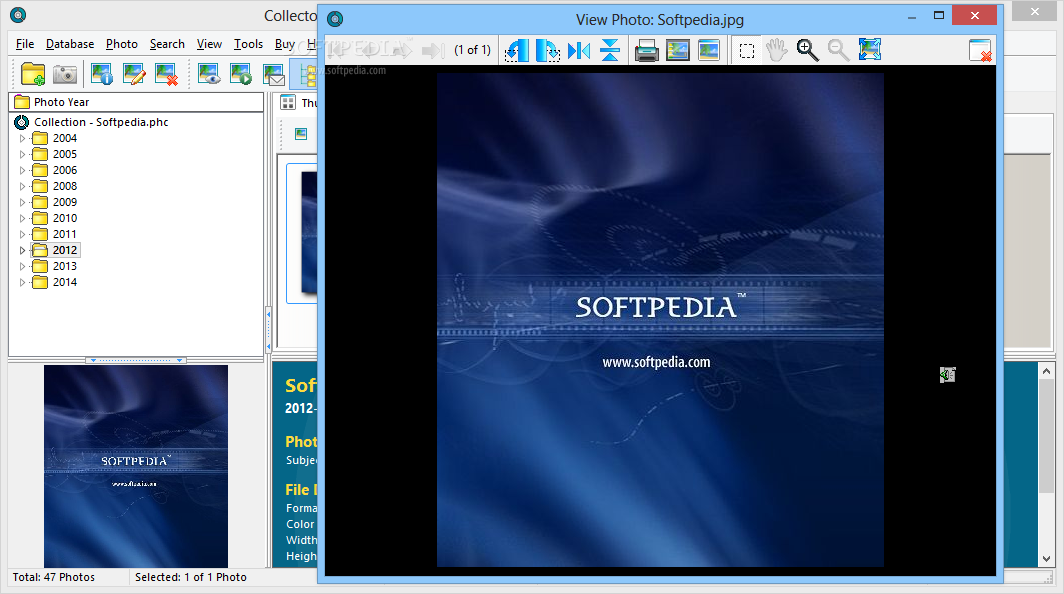This screenshot has height=594, width=1064.
Task: Expand the 2008 folder
Action: tap(22, 187)
